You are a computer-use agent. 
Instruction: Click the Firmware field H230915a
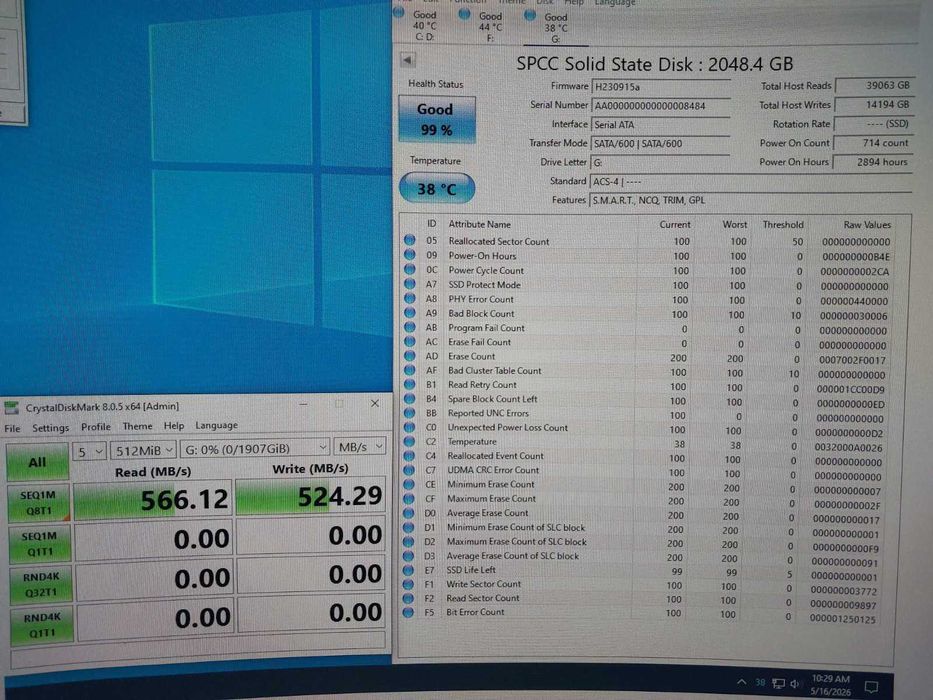click(661, 87)
